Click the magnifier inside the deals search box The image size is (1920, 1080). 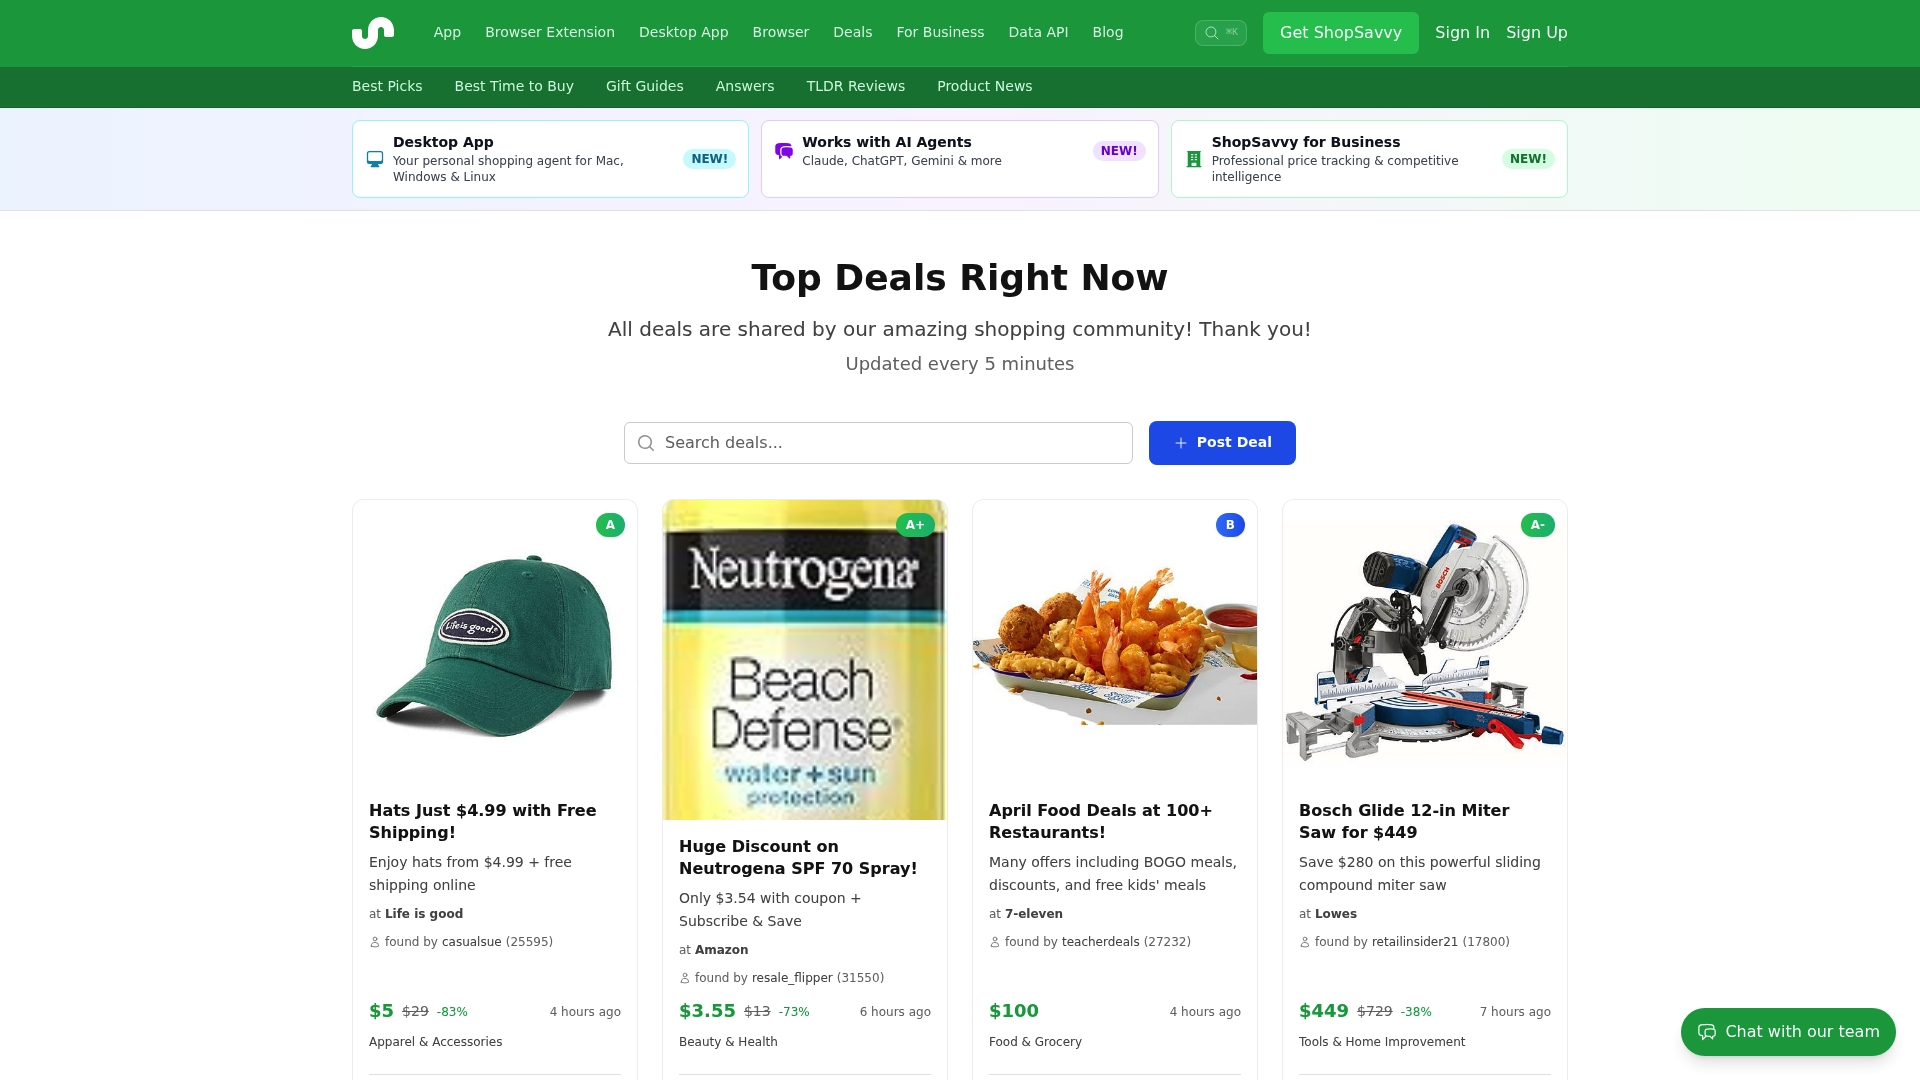tap(646, 442)
